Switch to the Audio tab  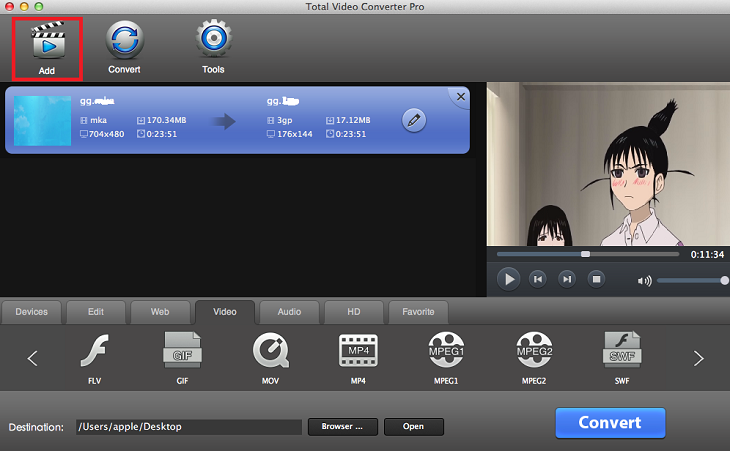pyautogui.click(x=289, y=312)
